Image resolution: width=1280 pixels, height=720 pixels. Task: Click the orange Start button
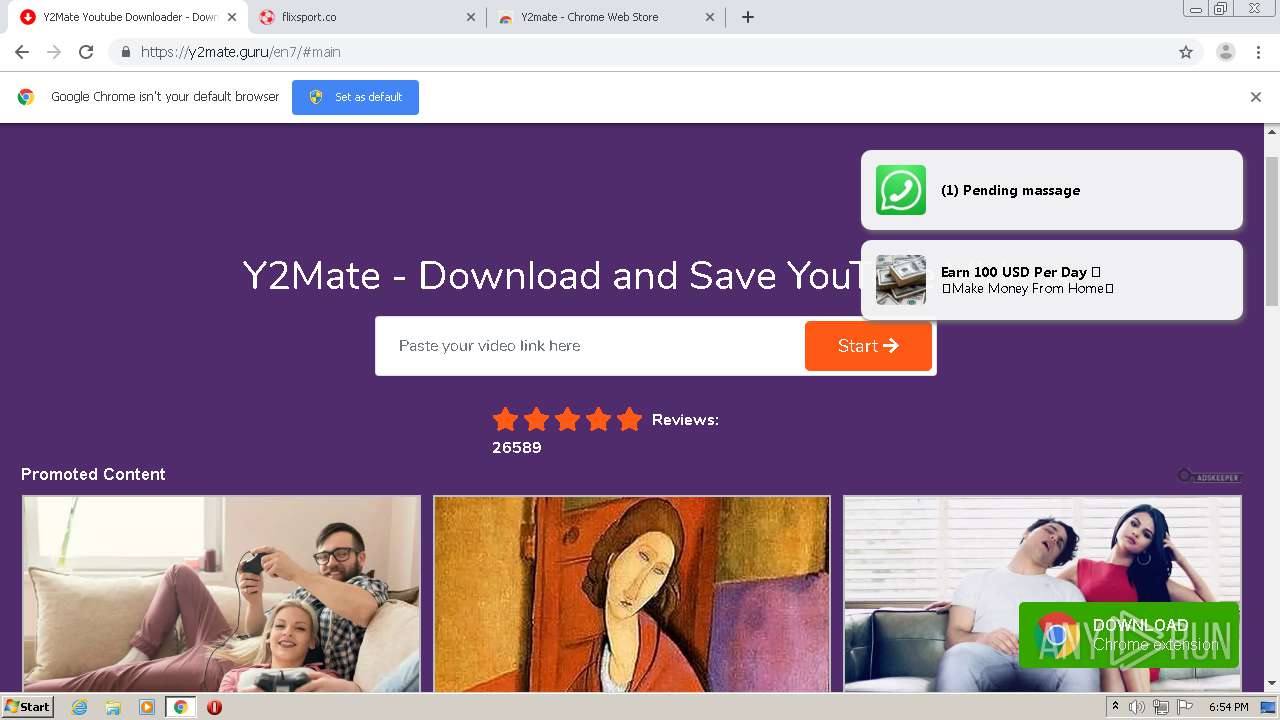(868, 346)
